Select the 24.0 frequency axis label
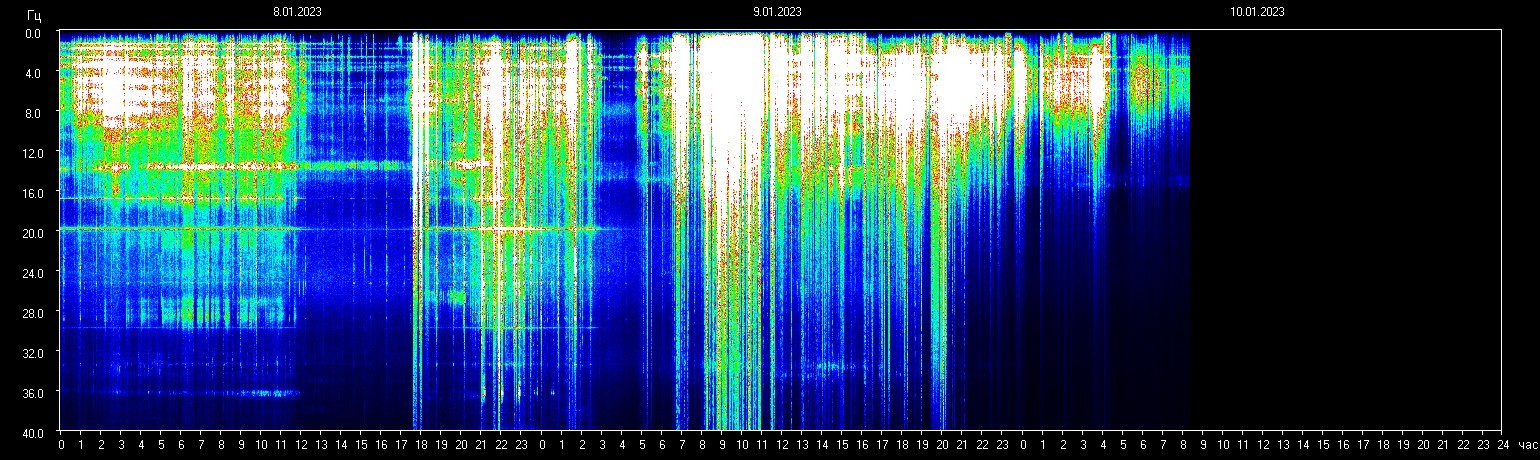The width and height of the screenshot is (1540, 460). [31, 273]
